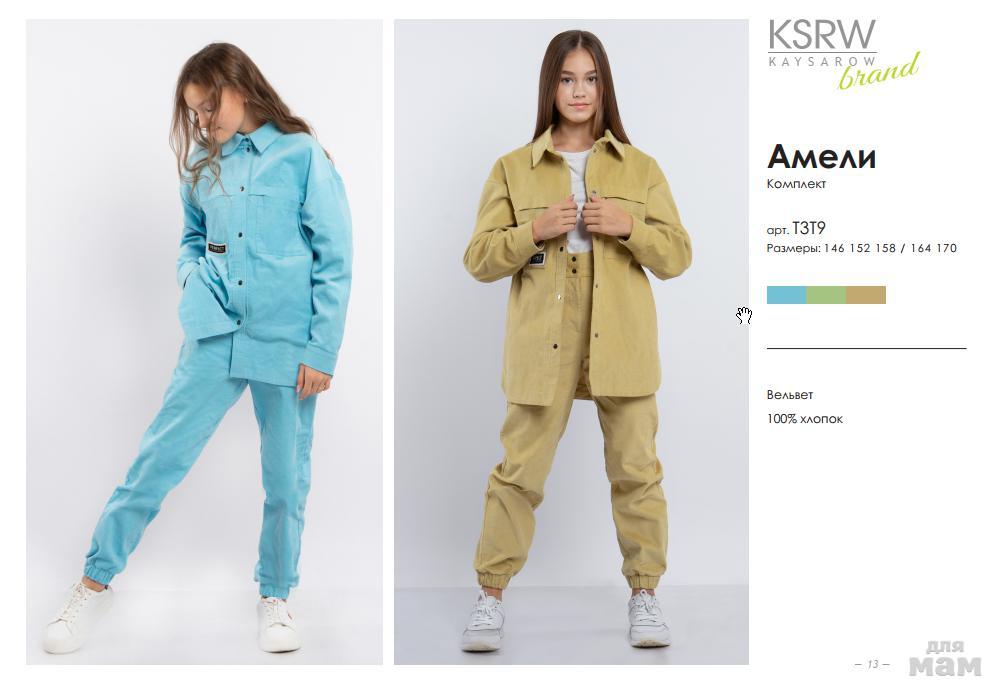The height and width of the screenshot is (691, 997).
Task: Click the для мам watermark logo
Action: coord(945,659)
